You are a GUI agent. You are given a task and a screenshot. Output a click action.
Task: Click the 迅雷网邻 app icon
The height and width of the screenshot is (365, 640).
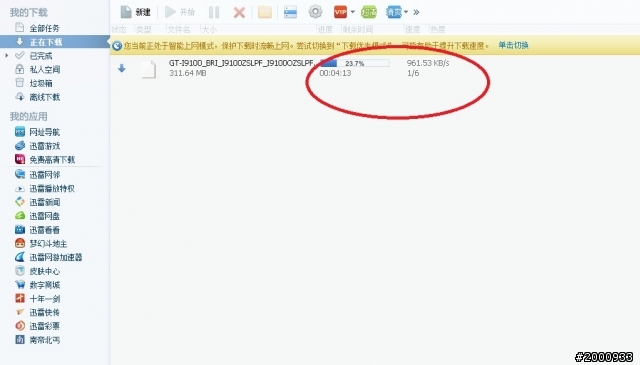pyautogui.click(x=20, y=175)
